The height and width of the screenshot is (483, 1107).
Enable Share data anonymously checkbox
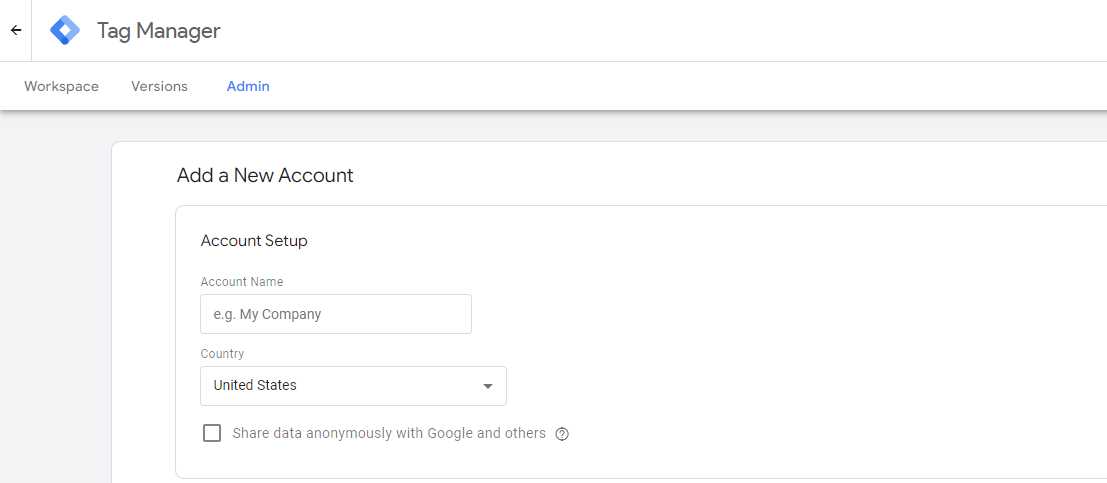pyautogui.click(x=212, y=433)
